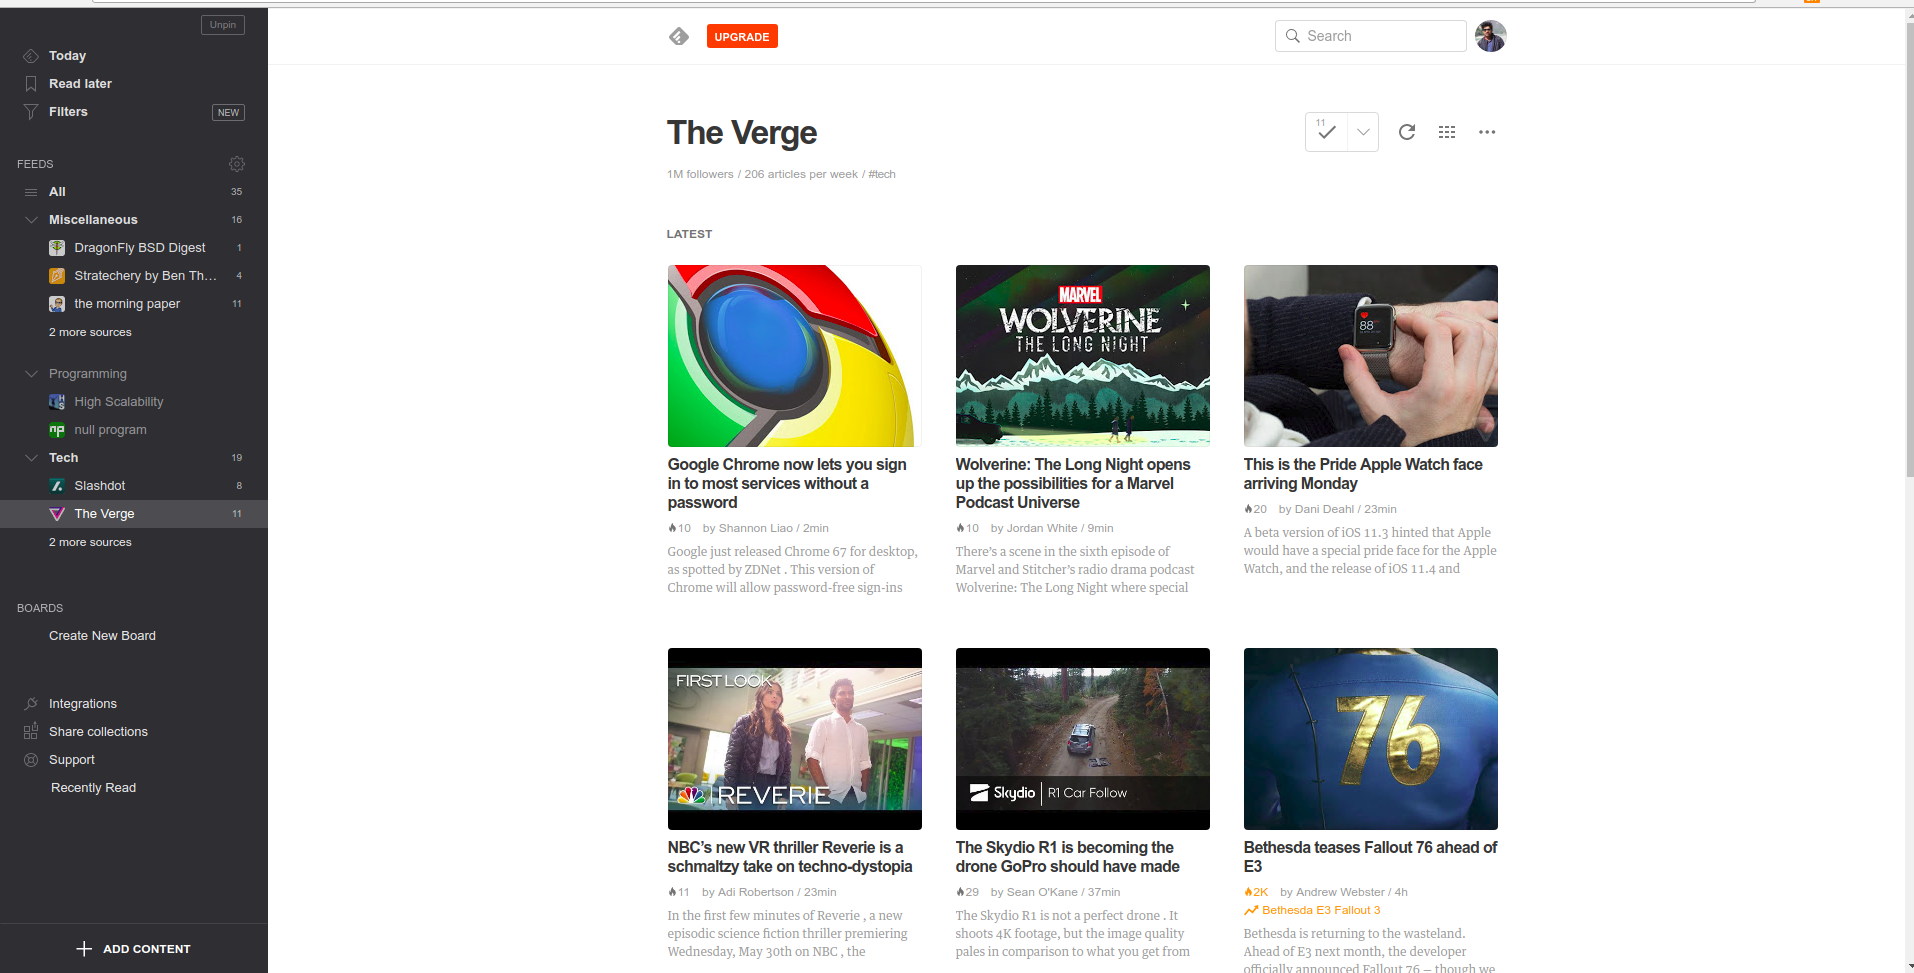The width and height of the screenshot is (1914, 973).
Task: Open the Recently Read list
Action: [93, 788]
